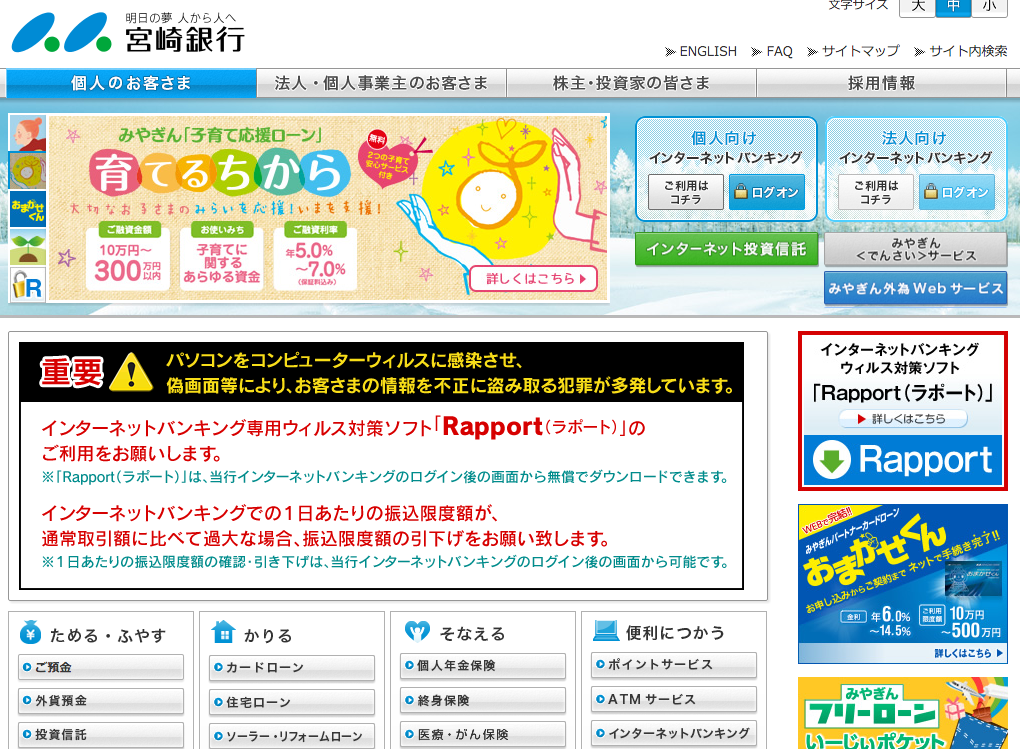This screenshot has height=749, width=1020.
Task: Open the おまかせくん card loan banner
Action: click(x=902, y=584)
